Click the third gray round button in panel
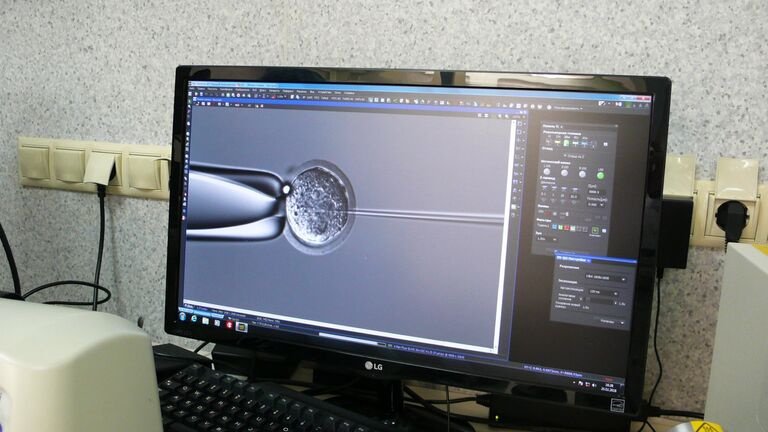Screen dimensions: 768x432 coord(582,174)
